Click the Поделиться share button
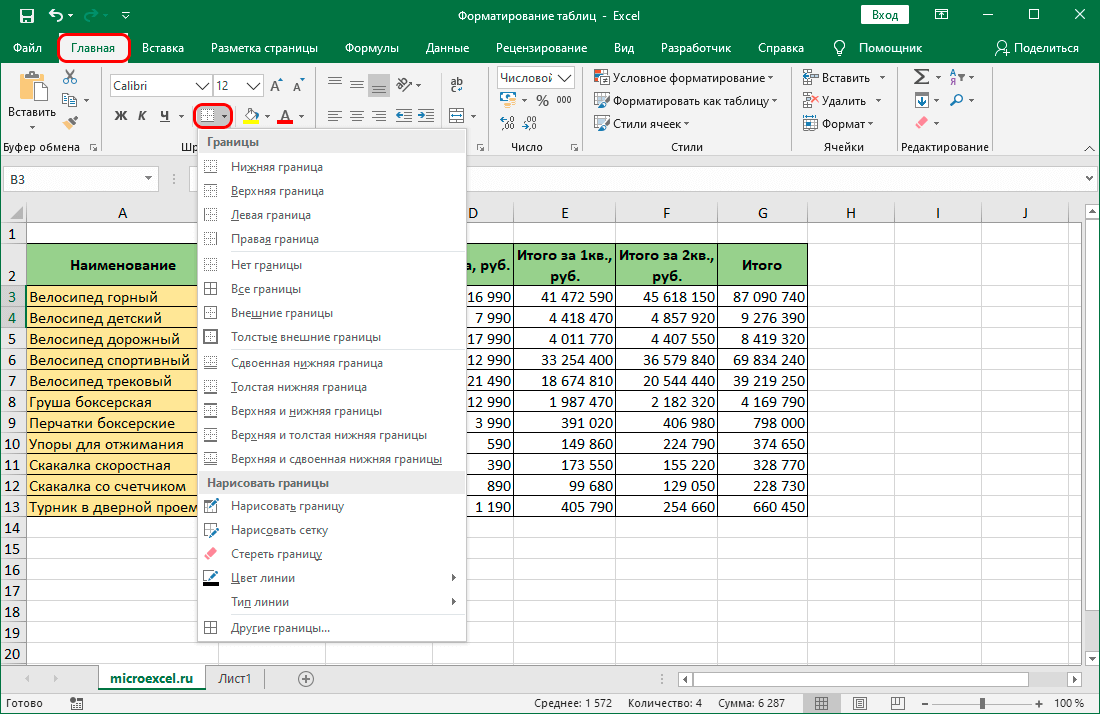 [x=1036, y=48]
